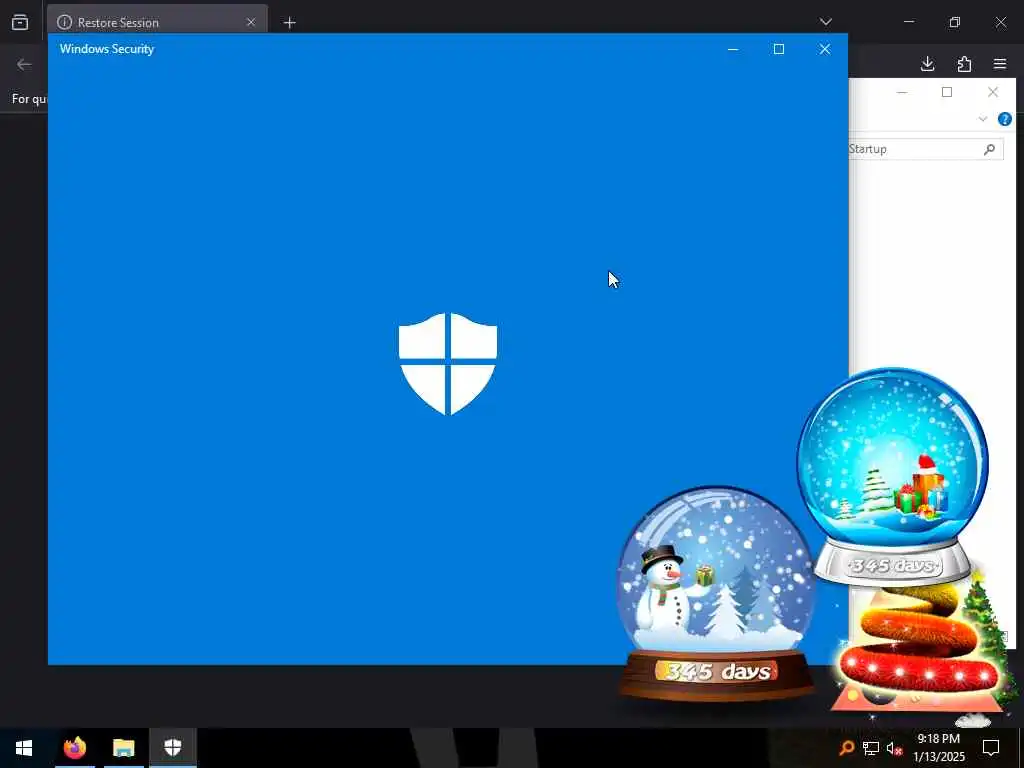Open the network tray icon
Image resolution: width=1024 pixels, height=768 pixels.
(871, 748)
